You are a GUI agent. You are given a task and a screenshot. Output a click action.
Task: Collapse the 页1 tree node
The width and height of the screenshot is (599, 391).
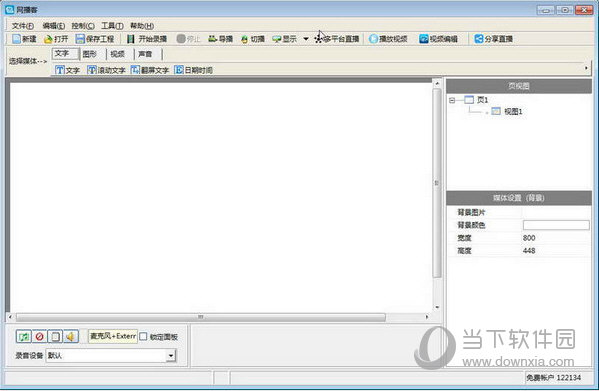[x=452, y=100]
